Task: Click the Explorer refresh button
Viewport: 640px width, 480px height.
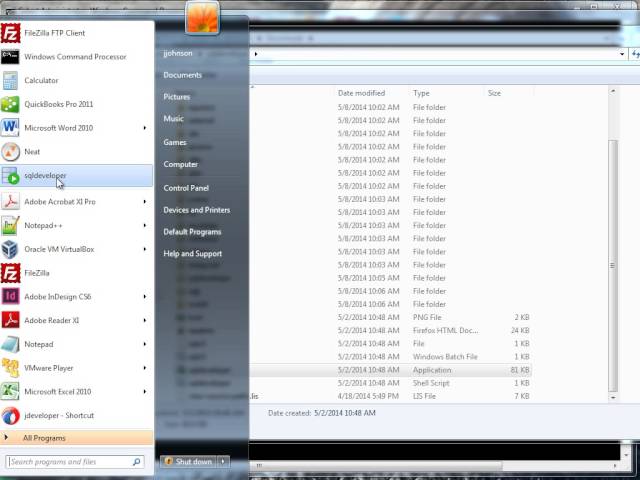Action: point(635,54)
